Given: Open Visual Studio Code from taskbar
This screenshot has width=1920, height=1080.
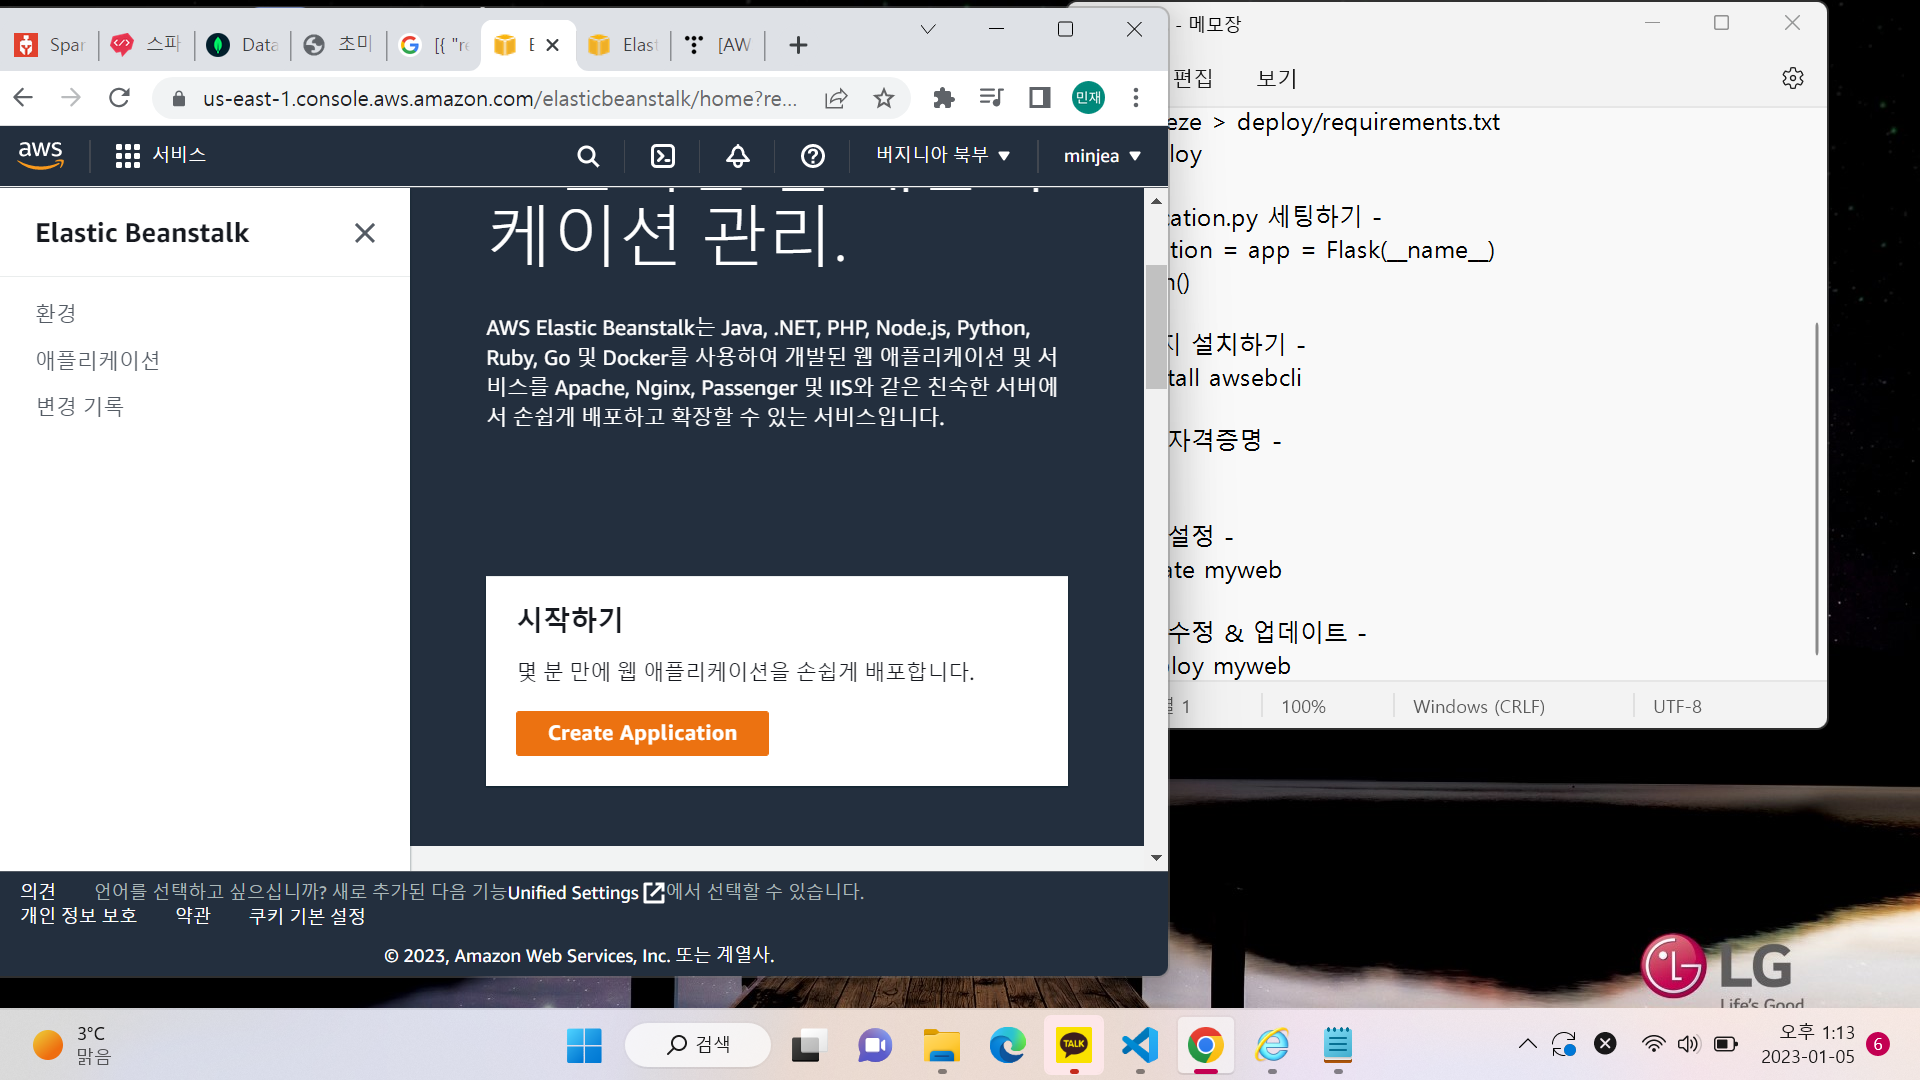Looking at the screenshot, I should 1140,1045.
